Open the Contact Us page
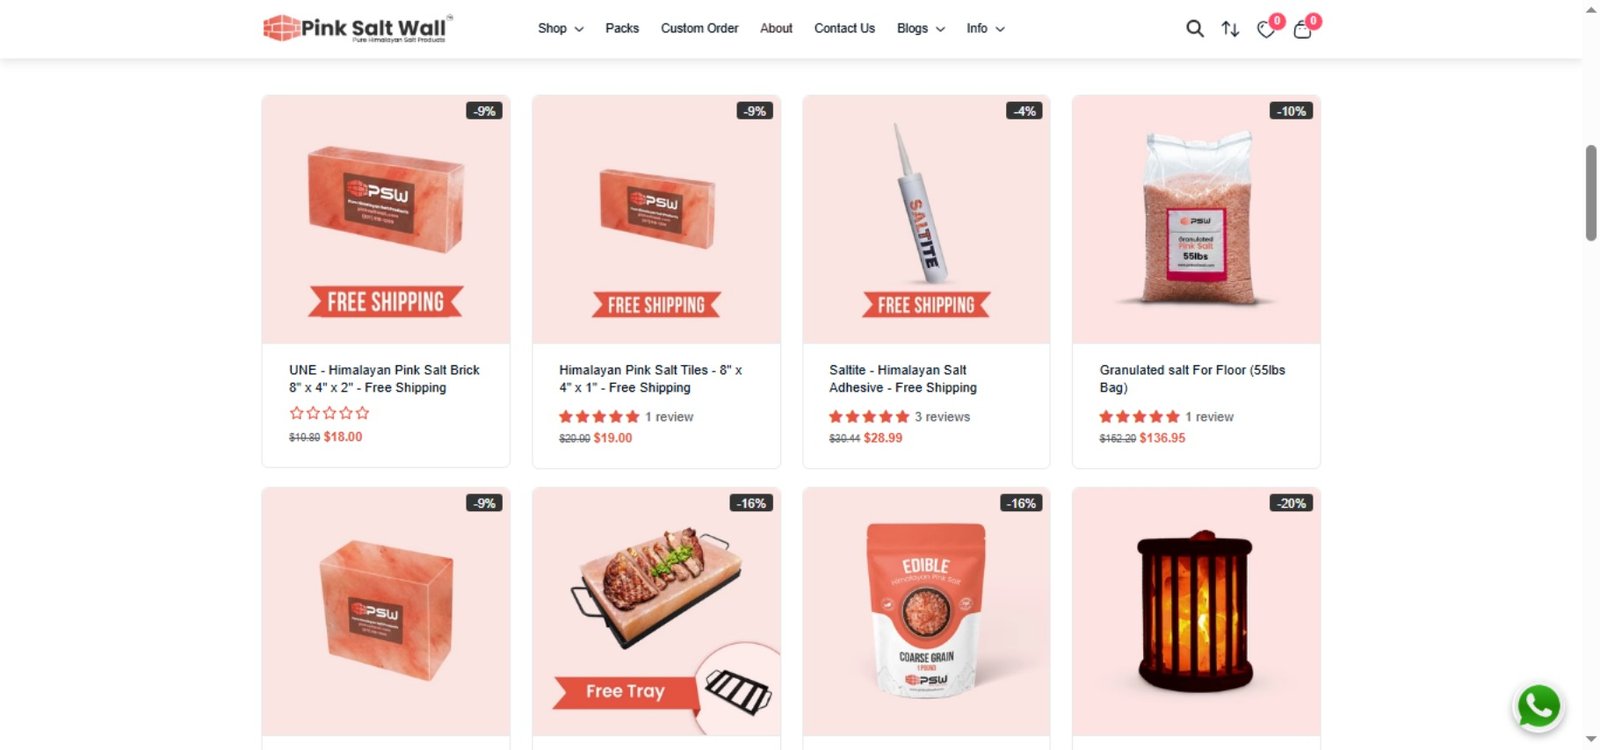Screen dimensions: 1600x750 [844, 28]
